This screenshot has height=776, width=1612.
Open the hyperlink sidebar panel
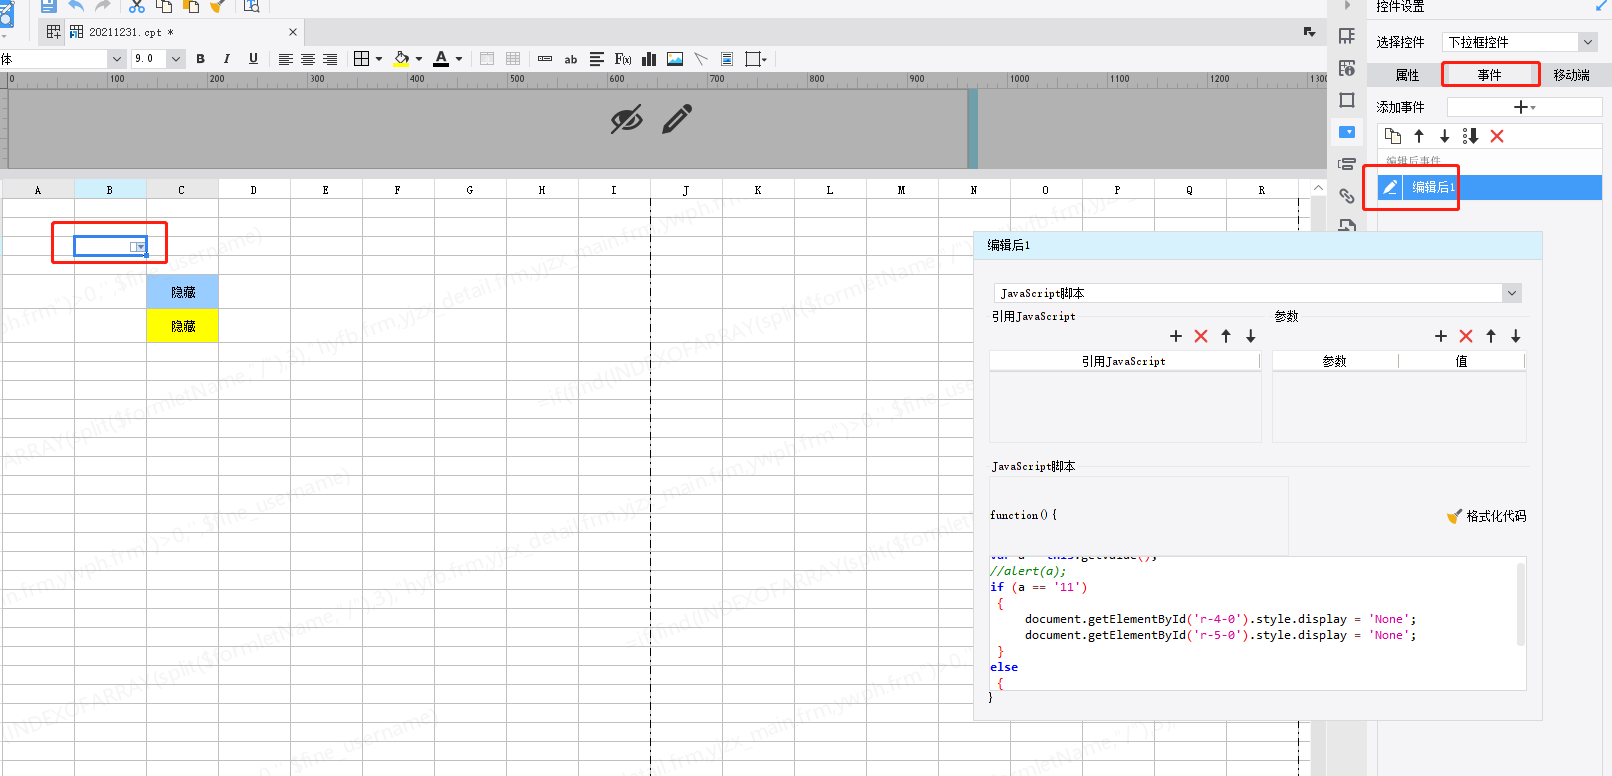[1347, 196]
